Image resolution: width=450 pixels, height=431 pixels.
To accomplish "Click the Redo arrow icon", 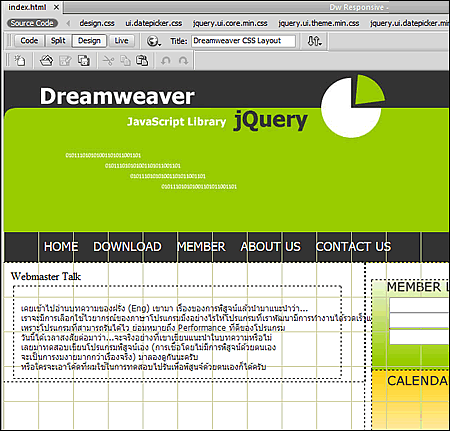I will (183, 61).
